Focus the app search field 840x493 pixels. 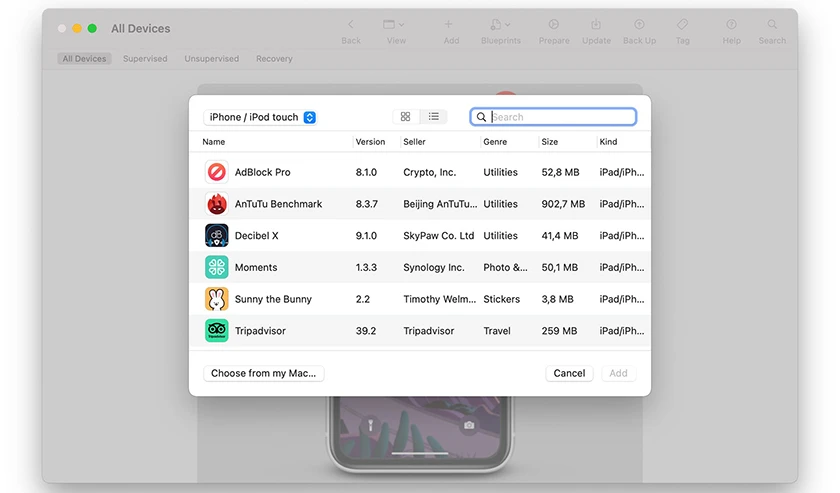(x=553, y=117)
